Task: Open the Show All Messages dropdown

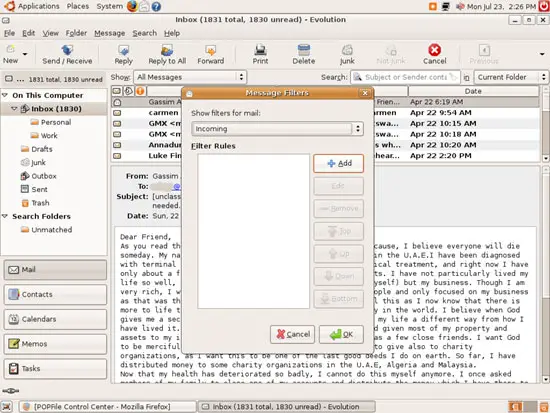Action: click(190, 77)
